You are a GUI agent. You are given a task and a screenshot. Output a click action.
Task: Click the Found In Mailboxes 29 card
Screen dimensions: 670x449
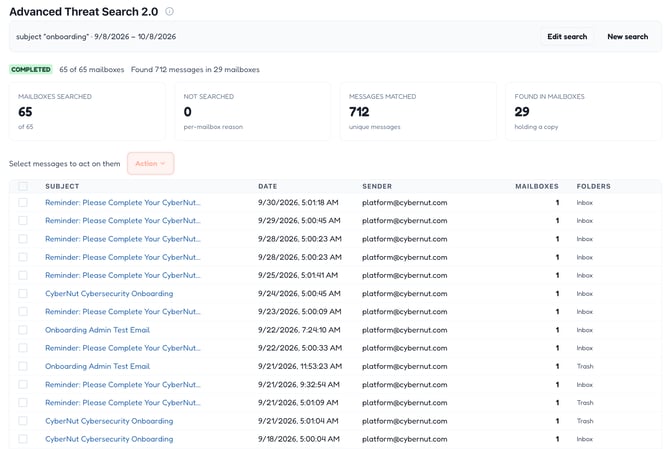tap(584, 112)
